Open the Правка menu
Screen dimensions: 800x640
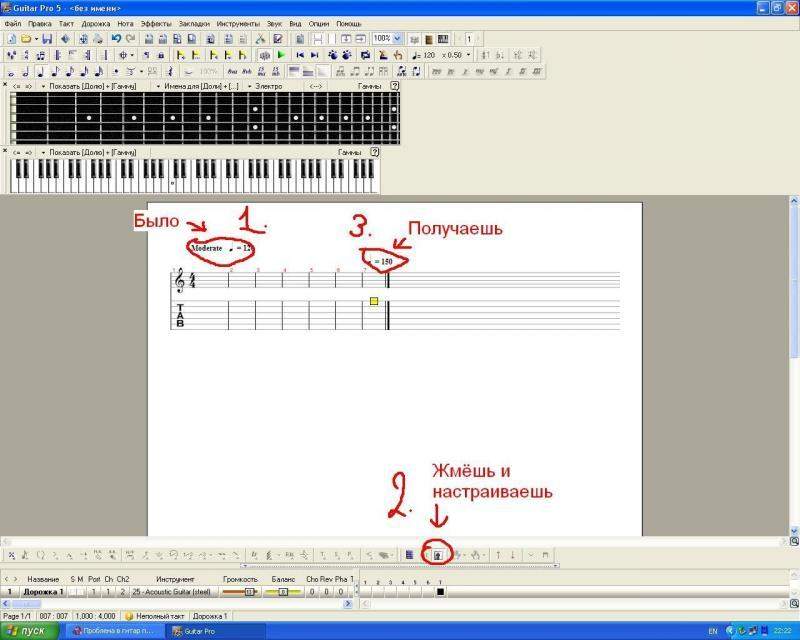pos(40,23)
